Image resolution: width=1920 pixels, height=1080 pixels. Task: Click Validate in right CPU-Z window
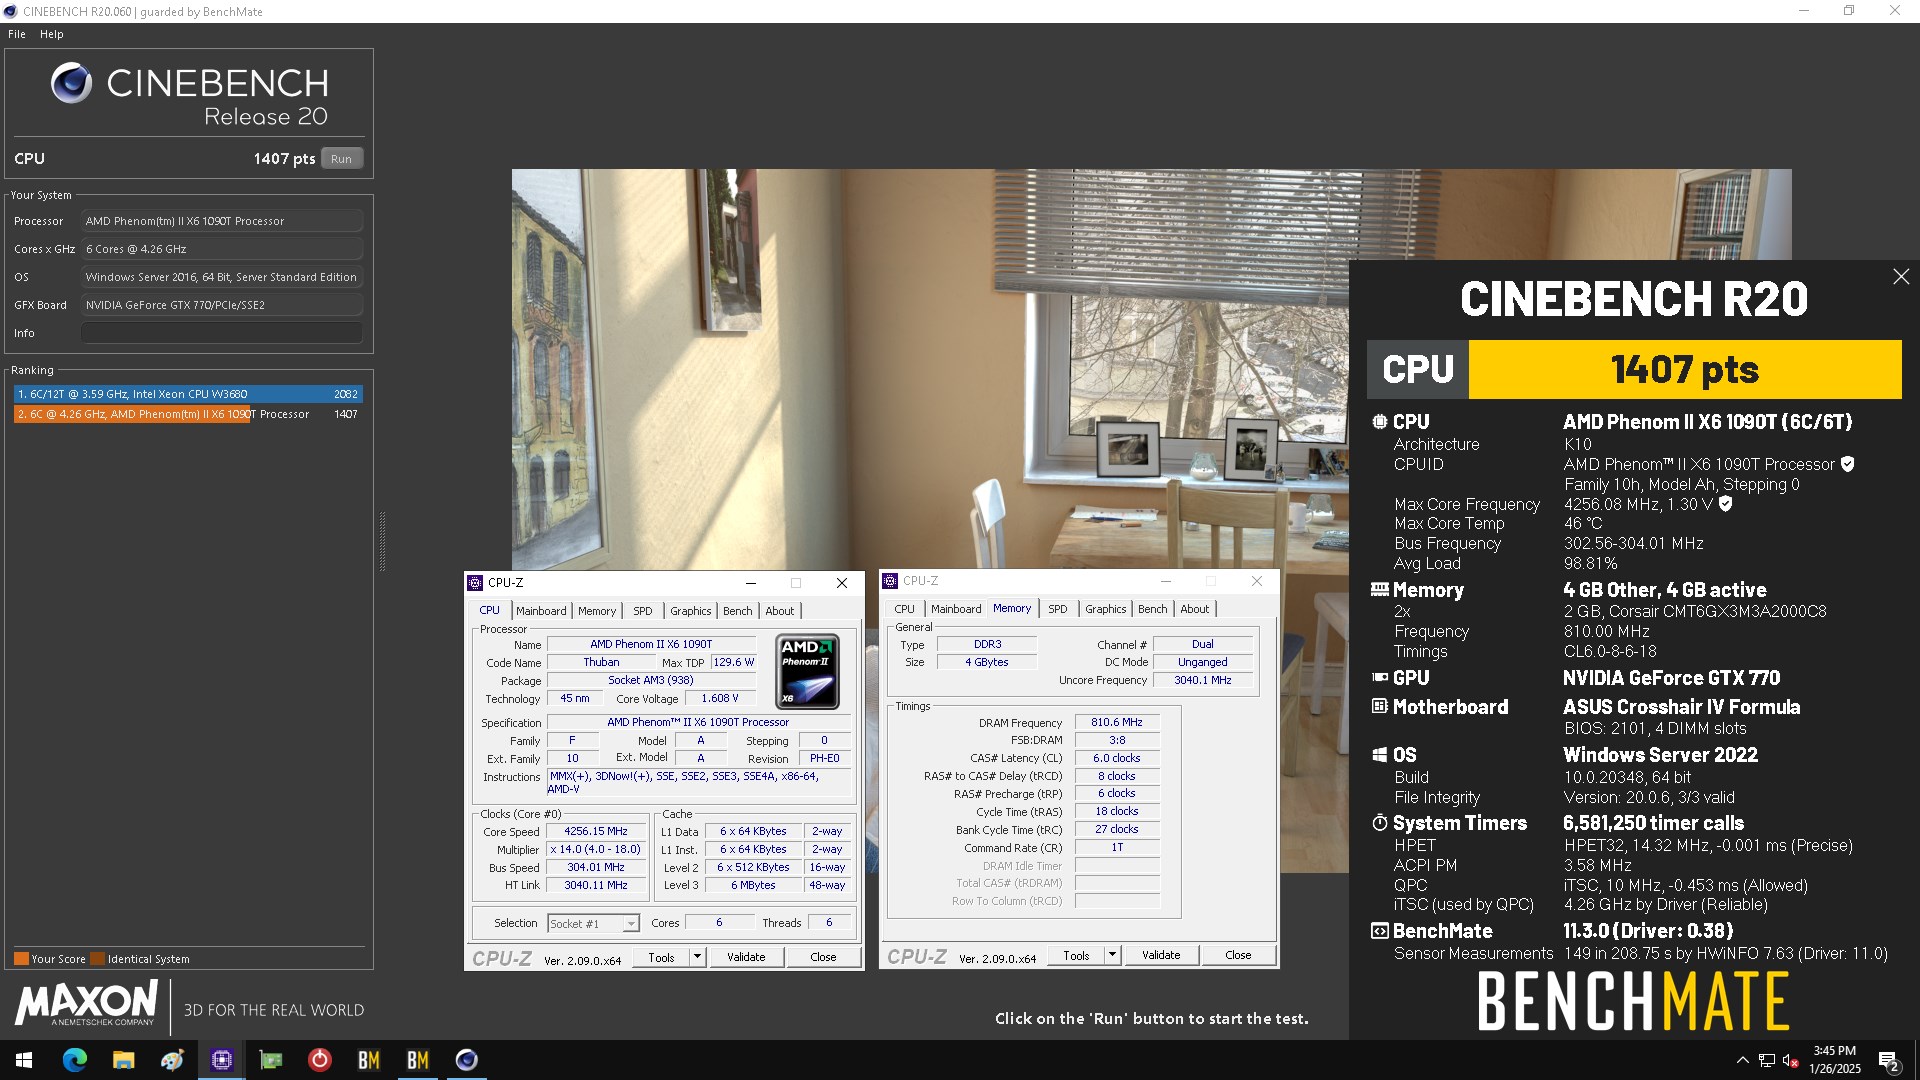point(1161,955)
